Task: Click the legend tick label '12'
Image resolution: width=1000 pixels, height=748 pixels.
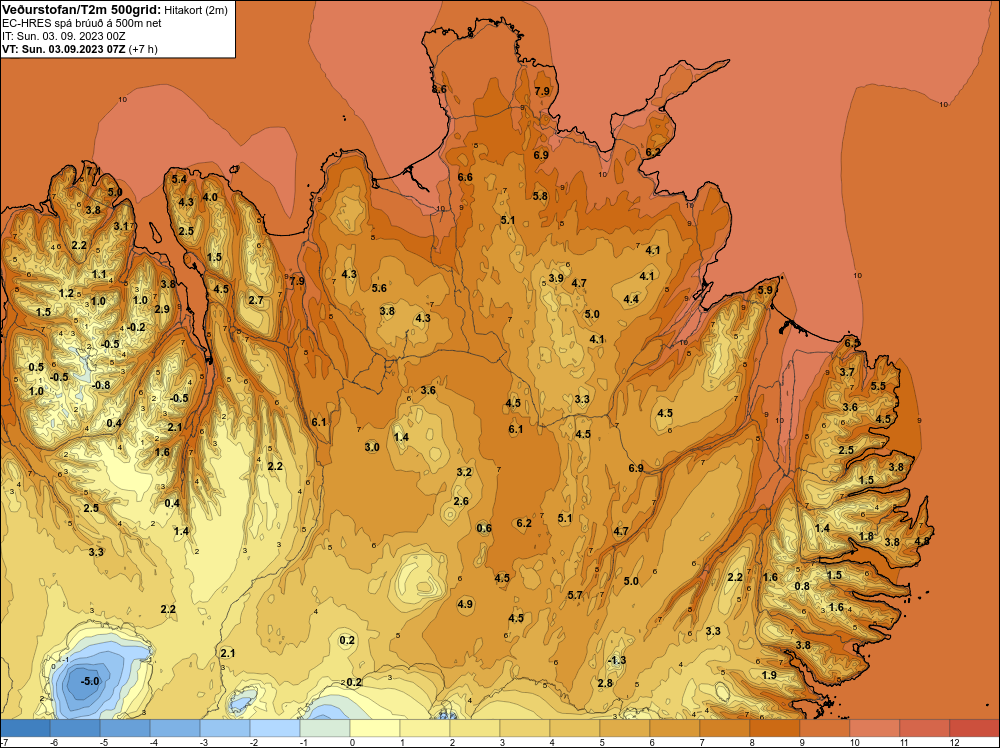Action: [955, 742]
